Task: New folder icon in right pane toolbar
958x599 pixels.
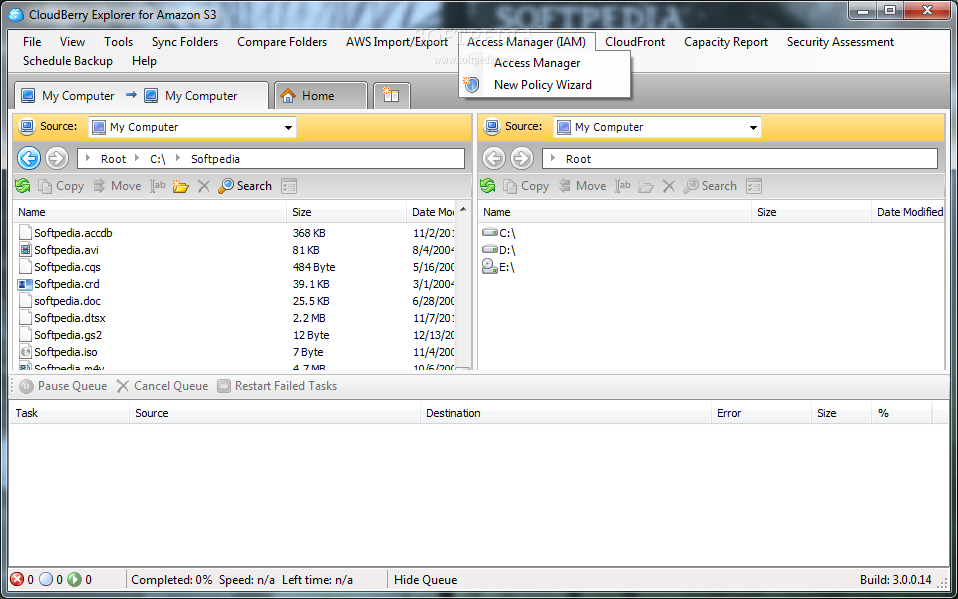Action: [x=645, y=186]
